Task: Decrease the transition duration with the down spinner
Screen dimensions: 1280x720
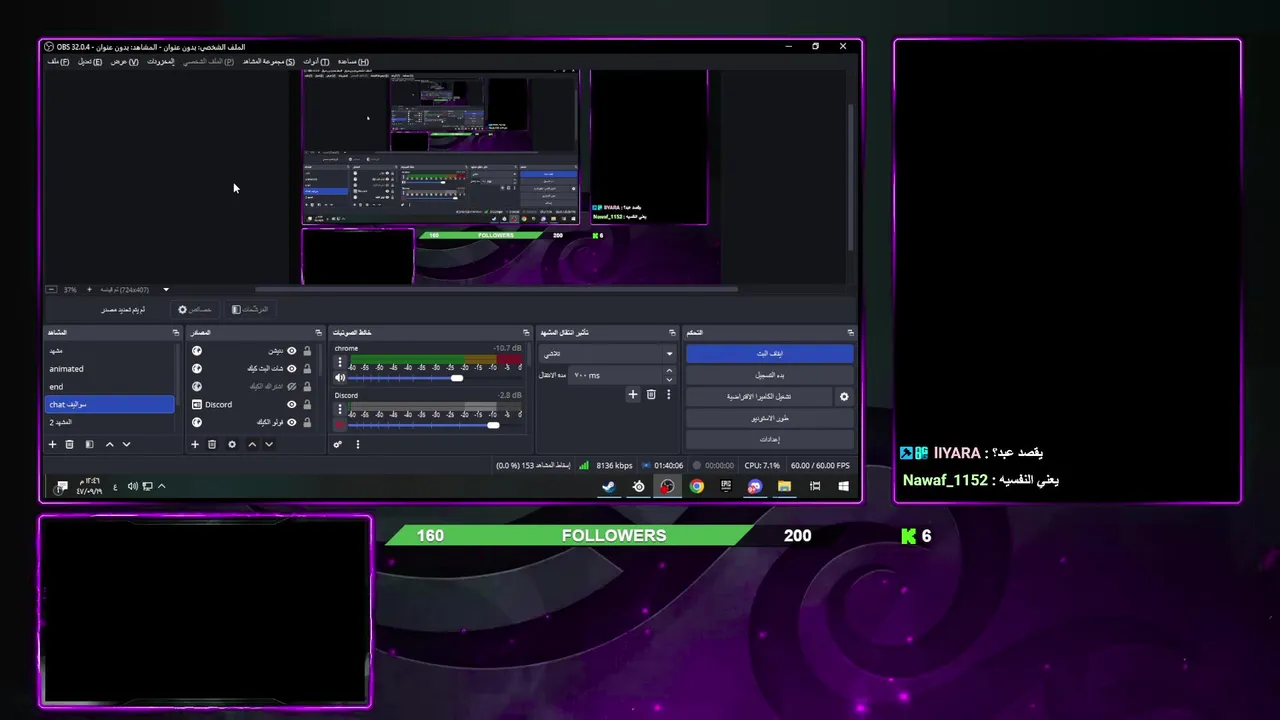Action: pos(669,379)
